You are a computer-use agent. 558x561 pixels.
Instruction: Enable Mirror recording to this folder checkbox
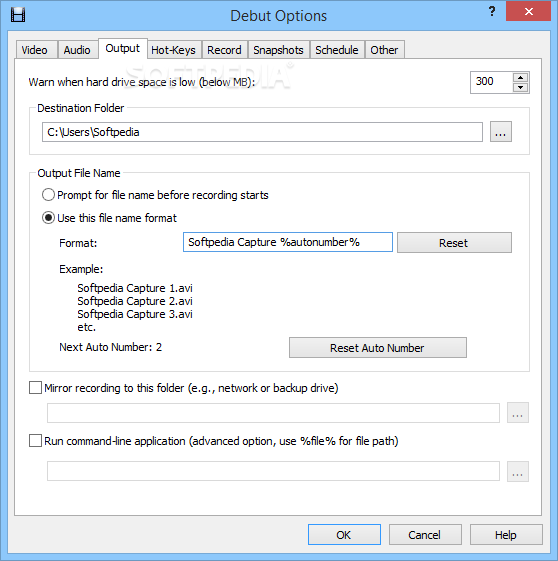coord(35,388)
